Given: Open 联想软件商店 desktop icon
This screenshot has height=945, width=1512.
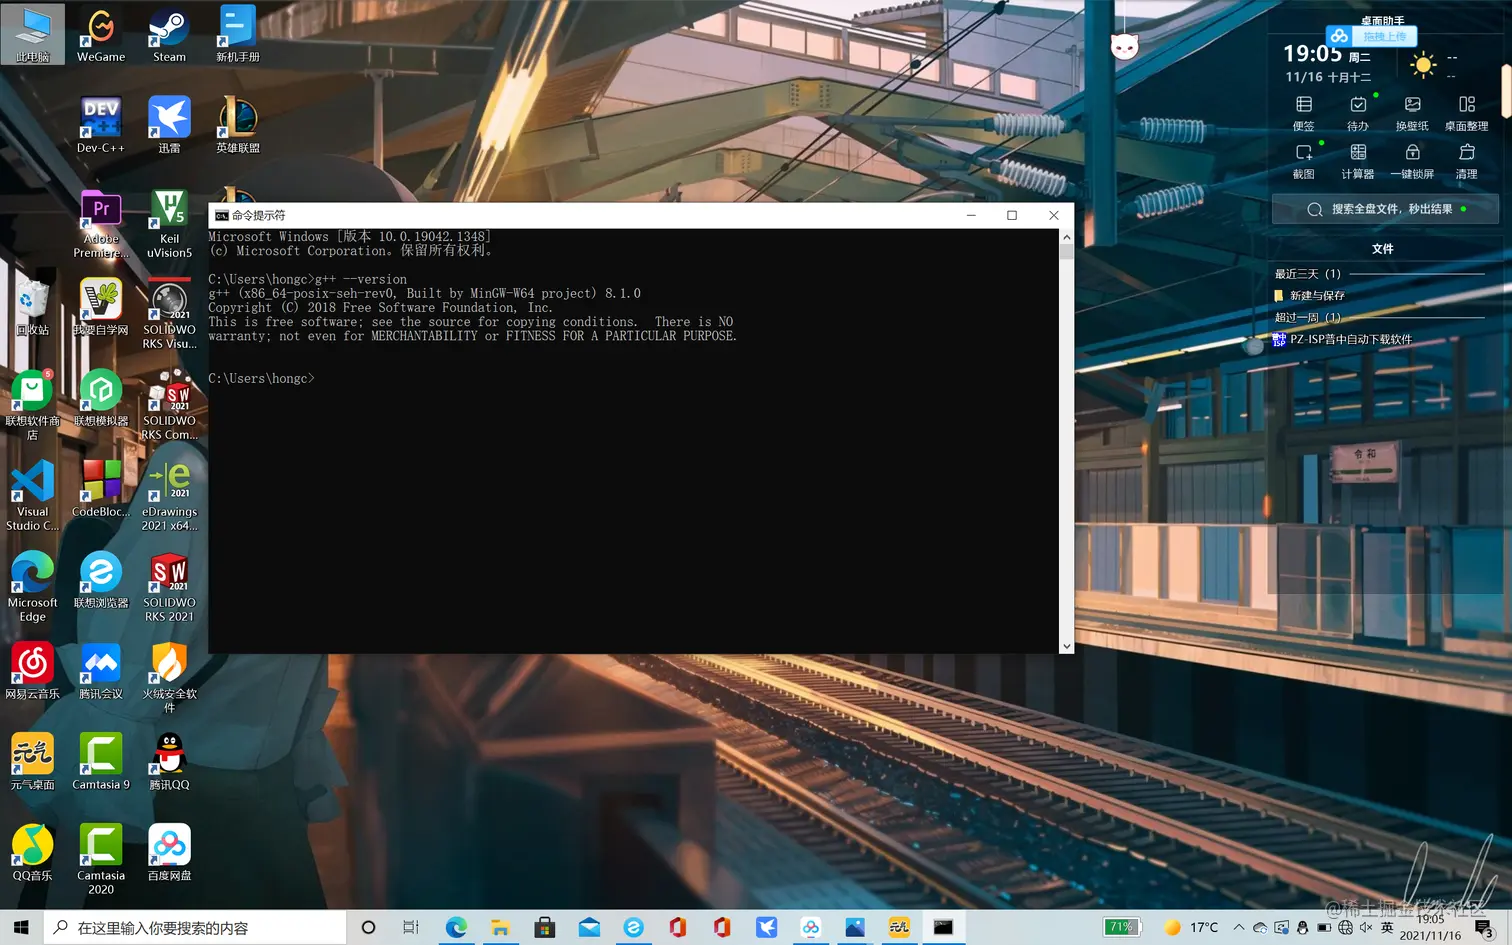Looking at the screenshot, I should [x=33, y=405].
